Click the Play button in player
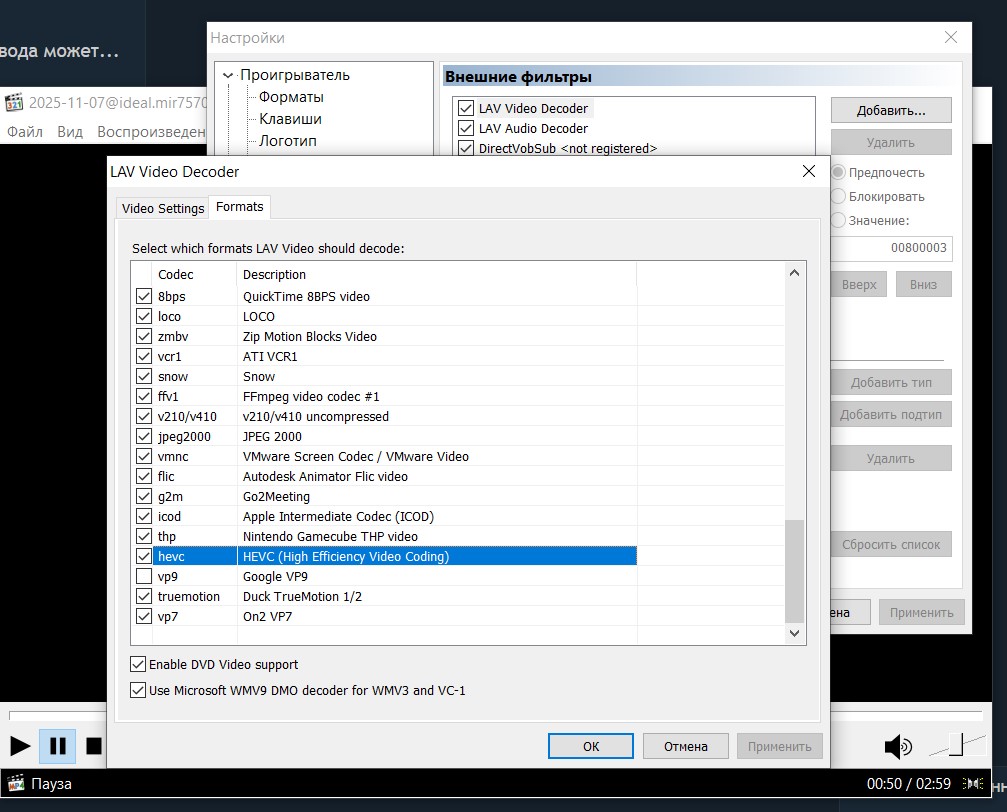Screen dimensions: 1007x812 [x=20, y=746]
